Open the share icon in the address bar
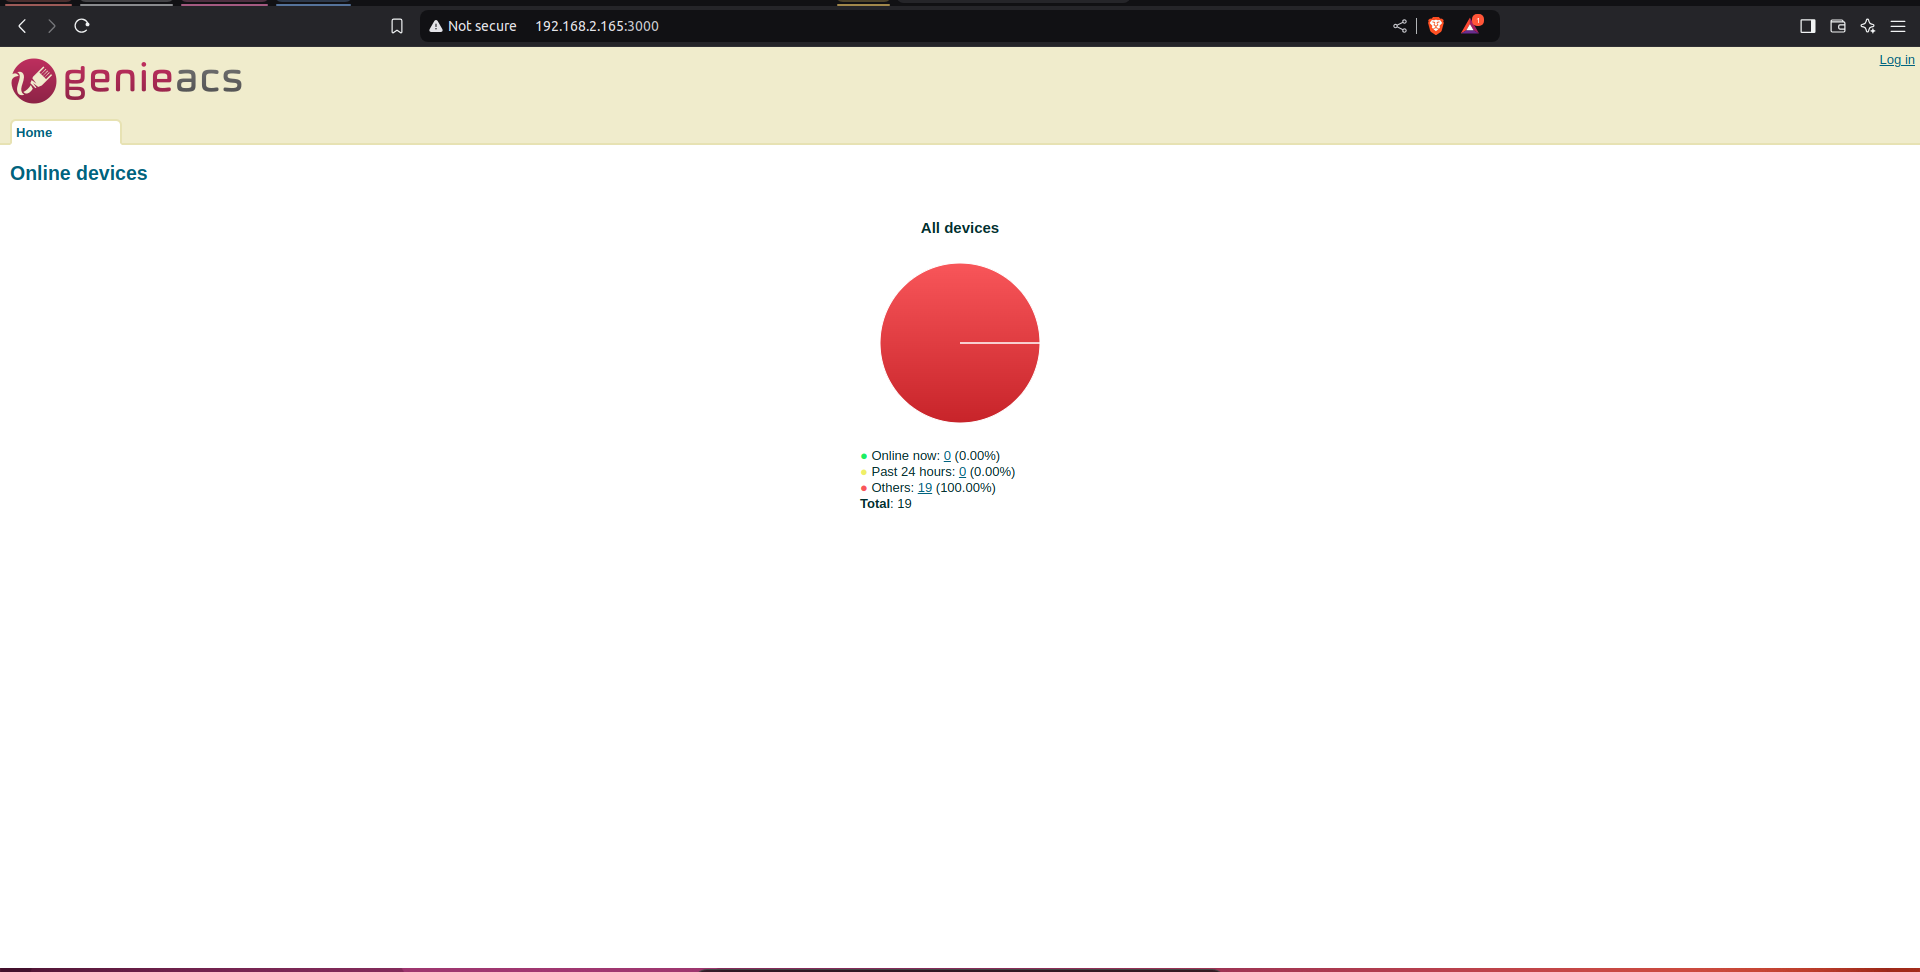Image resolution: width=1920 pixels, height=972 pixels. click(x=1400, y=26)
